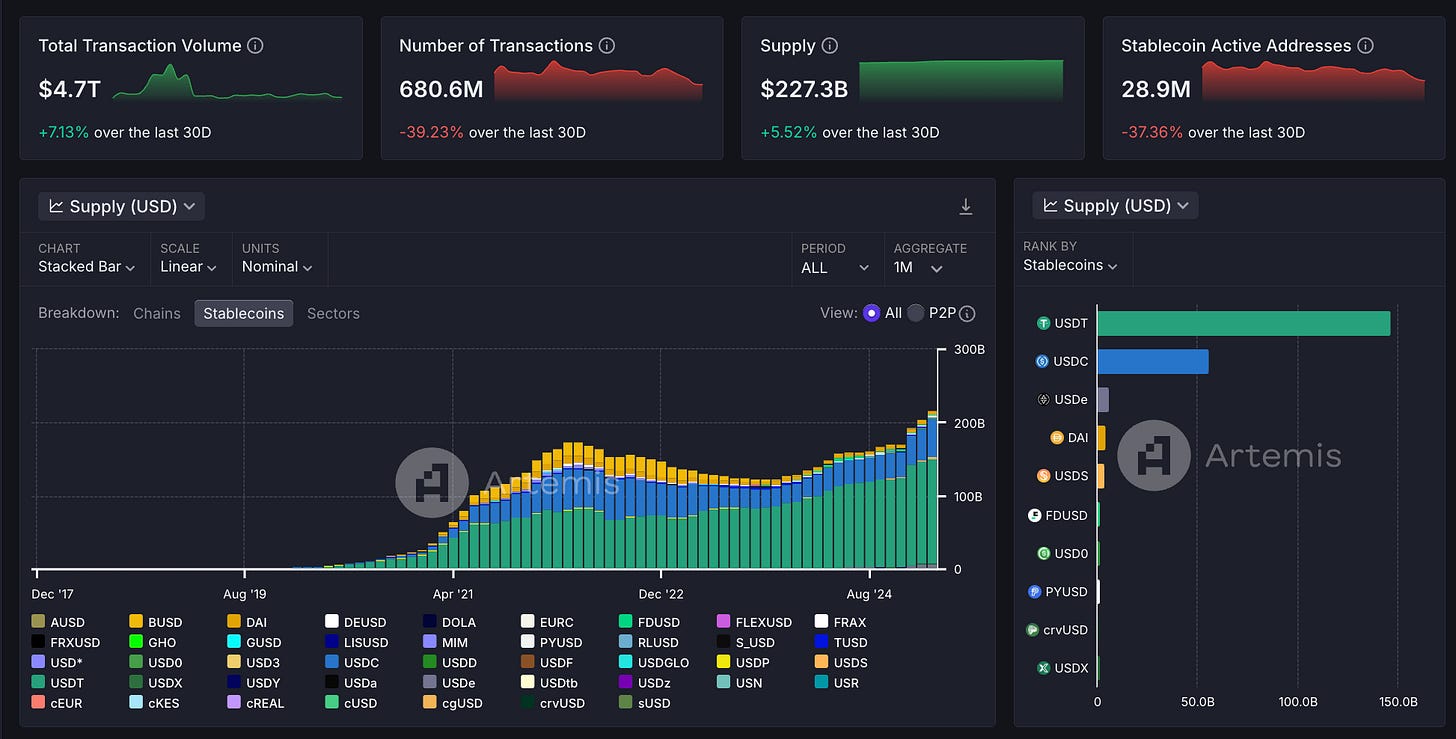Click info icon next to Number of Transactions
The image size is (1456, 739).
(607, 46)
